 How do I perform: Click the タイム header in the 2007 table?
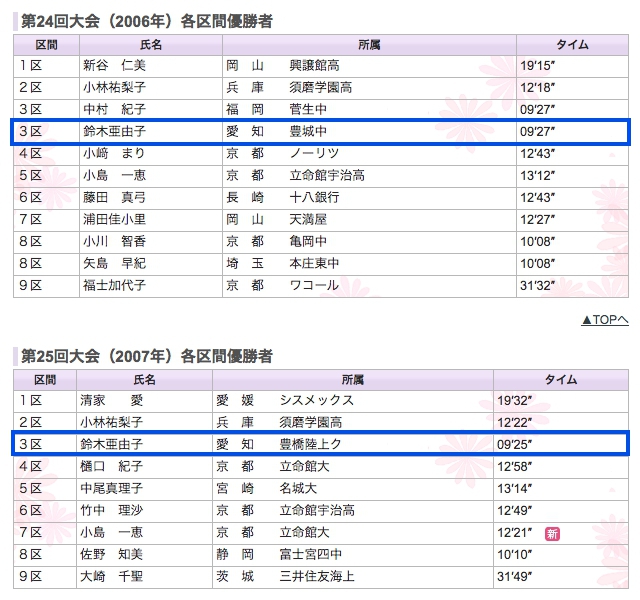coord(561,380)
